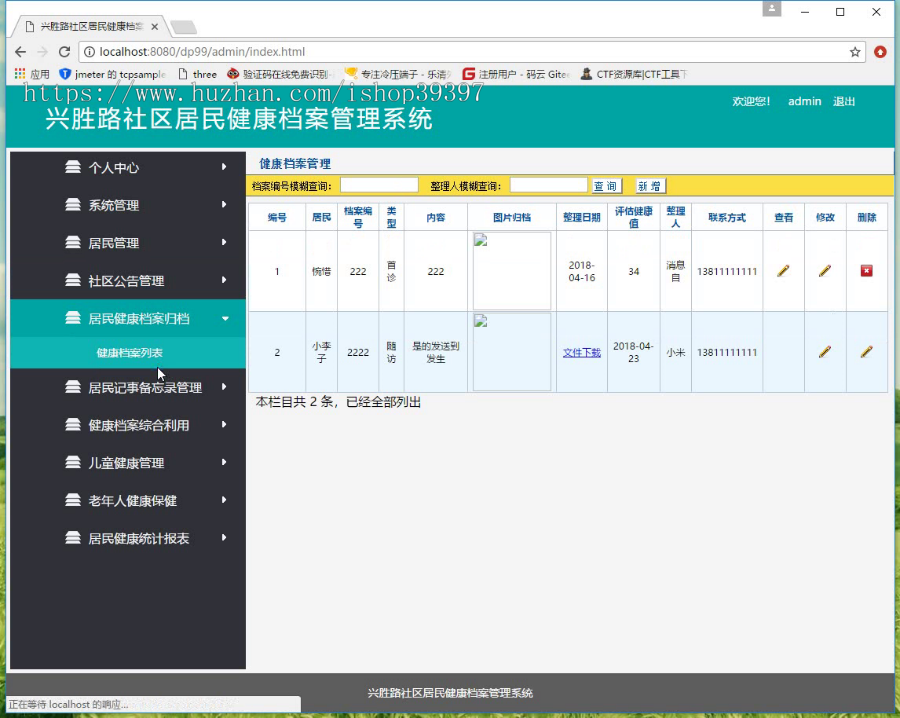Click the browser address bar URL
Viewport: 900px width, 718px height.
(x=202, y=52)
